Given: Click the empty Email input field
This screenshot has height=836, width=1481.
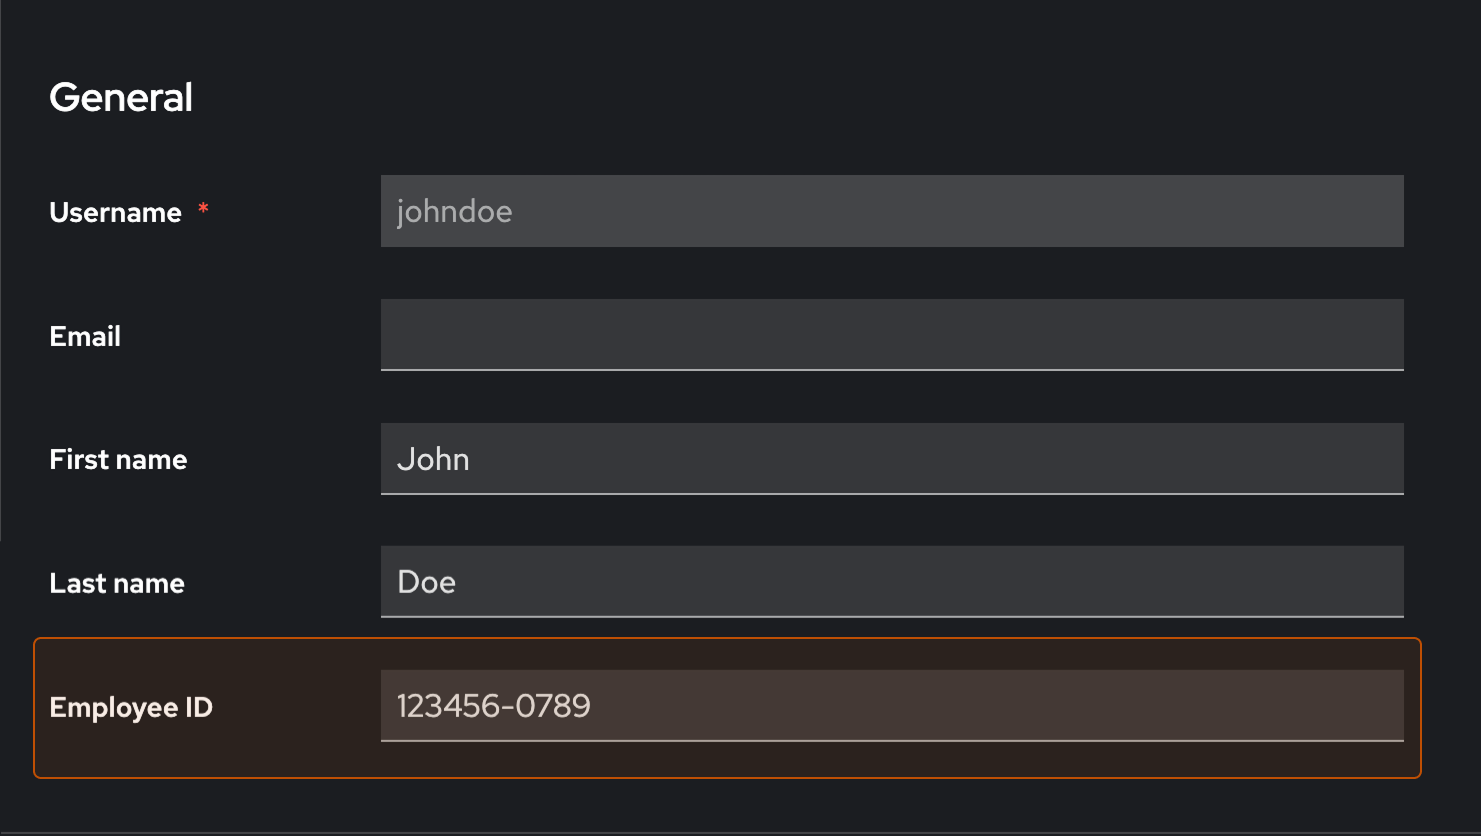Looking at the screenshot, I should coord(890,335).
